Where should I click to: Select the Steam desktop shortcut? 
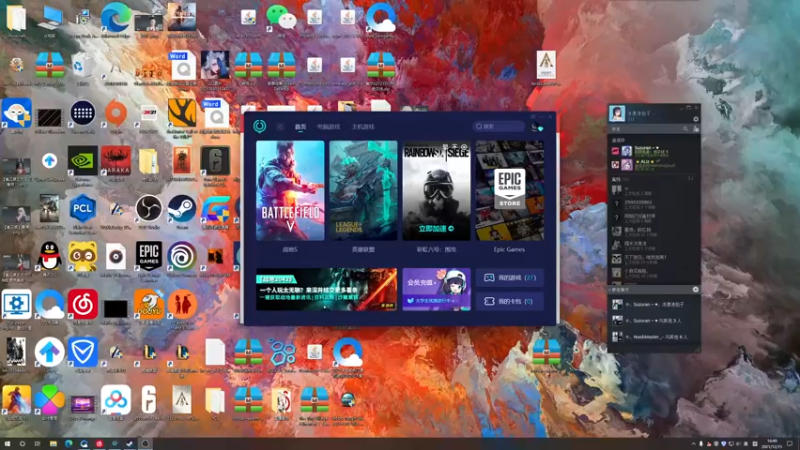(182, 211)
